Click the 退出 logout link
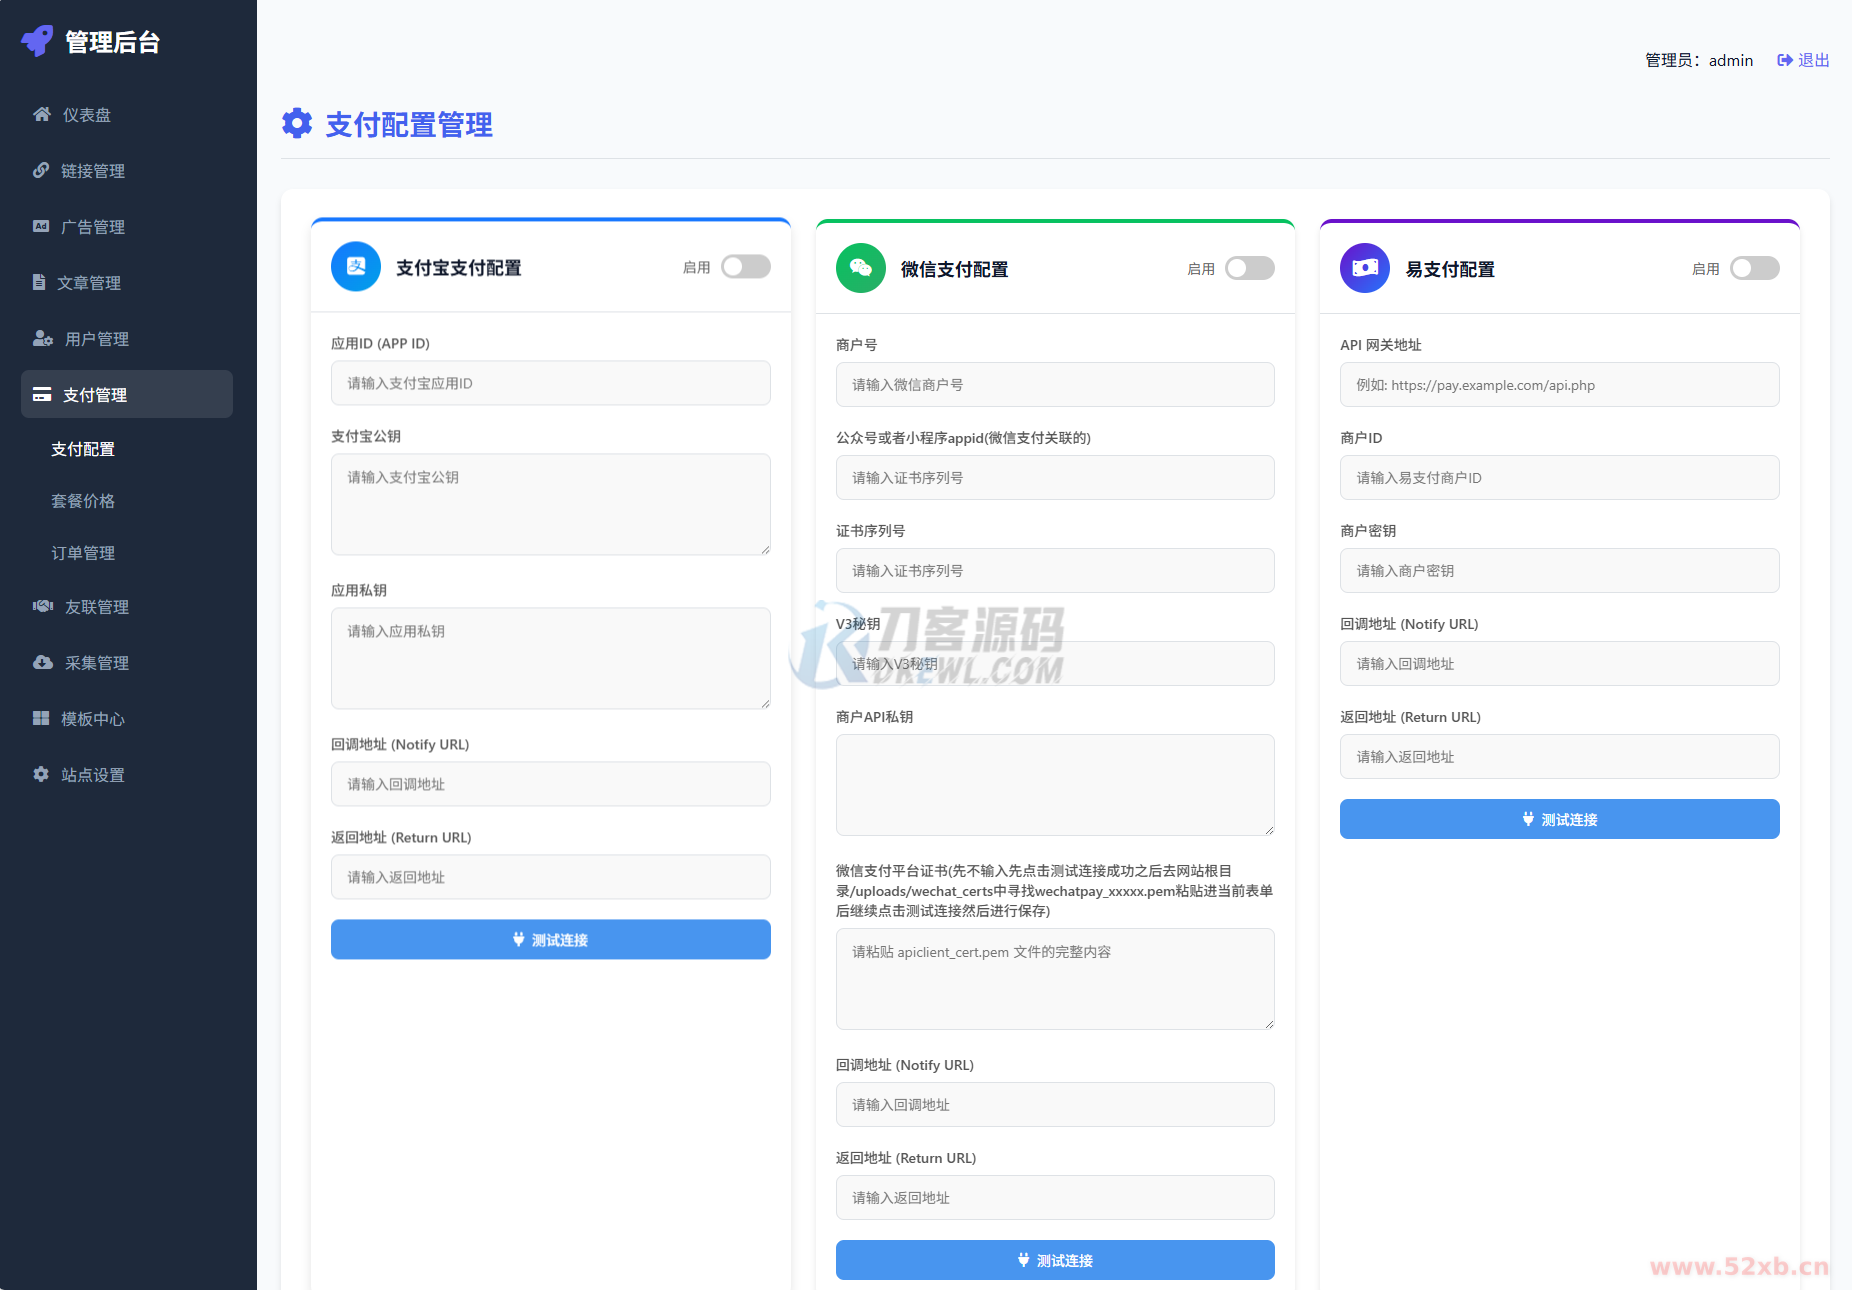Screen dimensions: 1852x1290 (1803, 60)
